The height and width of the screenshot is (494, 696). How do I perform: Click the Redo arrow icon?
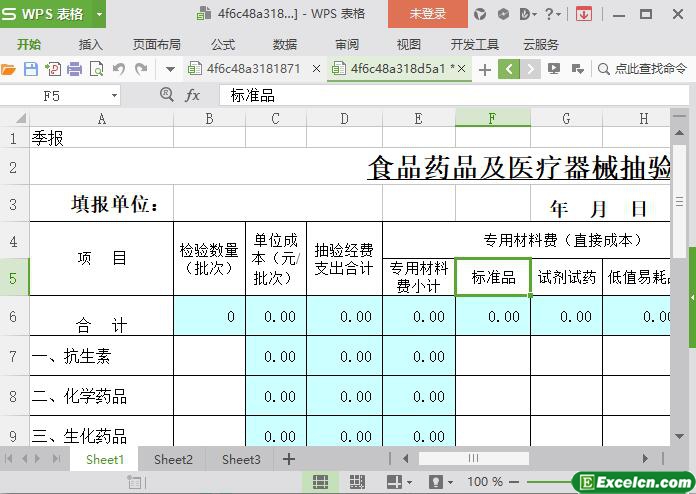point(141,69)
